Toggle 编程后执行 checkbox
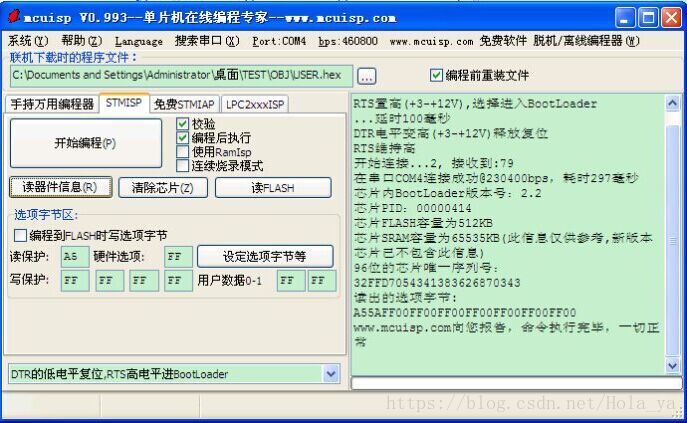 [x=182, y=138]
